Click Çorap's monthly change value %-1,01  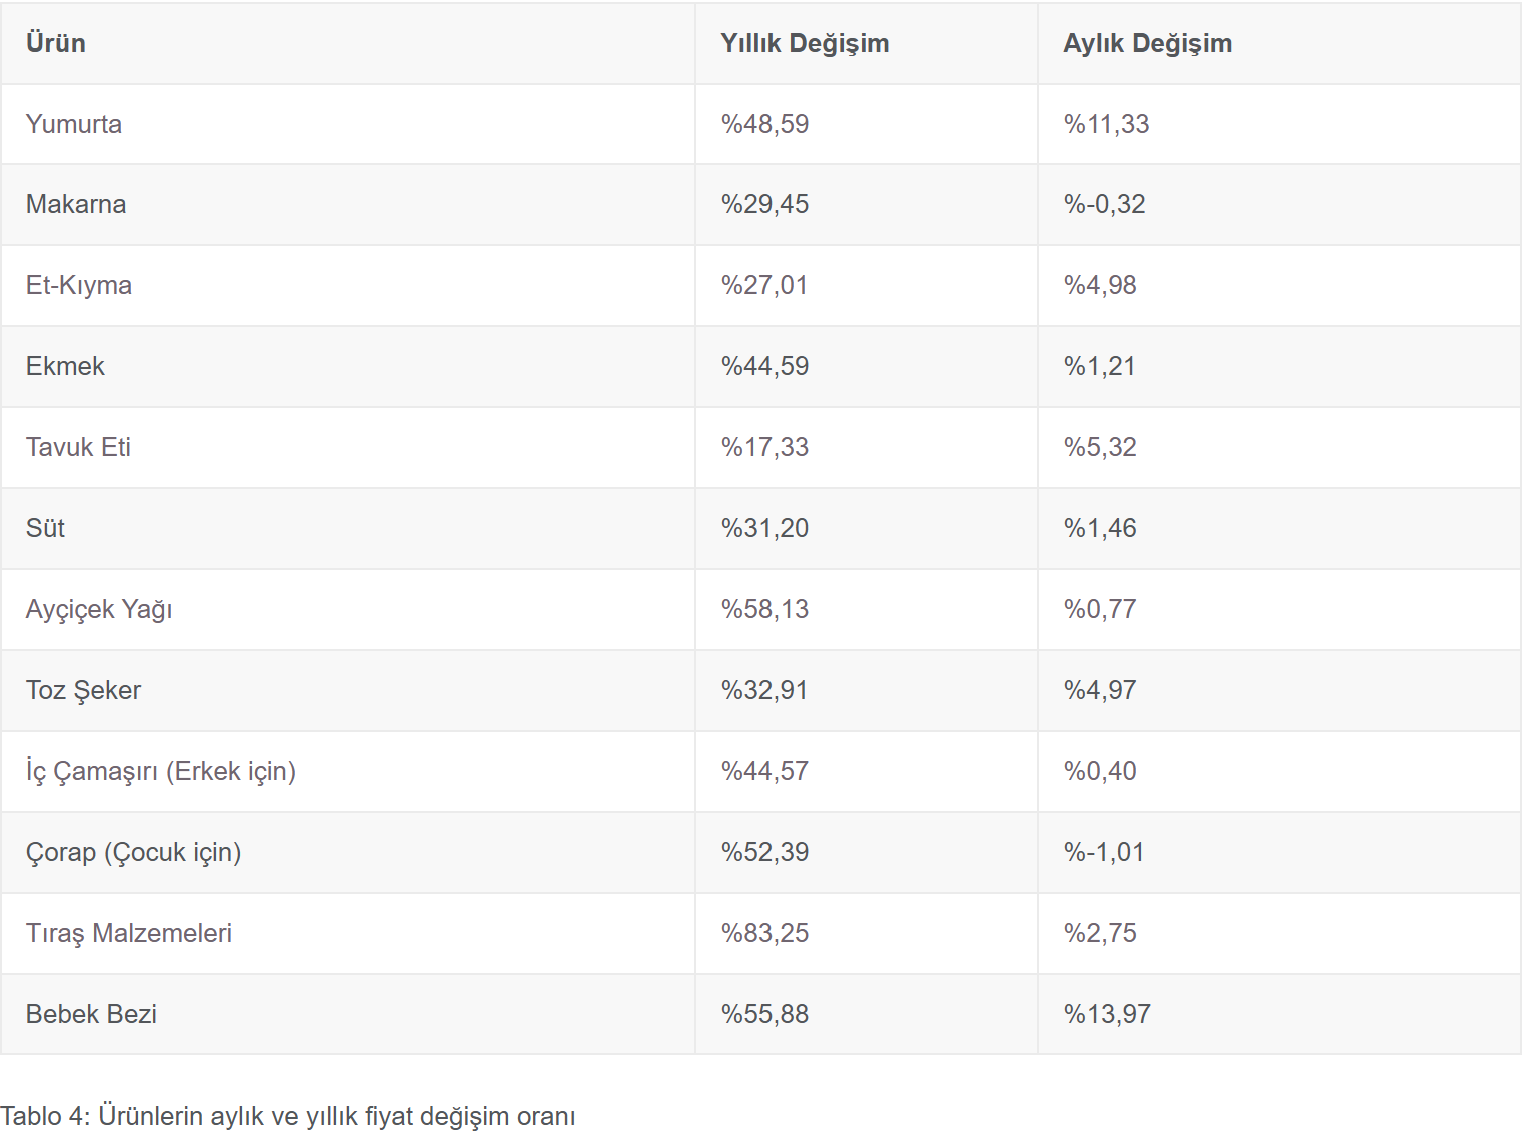click(x=1104, y=852)
